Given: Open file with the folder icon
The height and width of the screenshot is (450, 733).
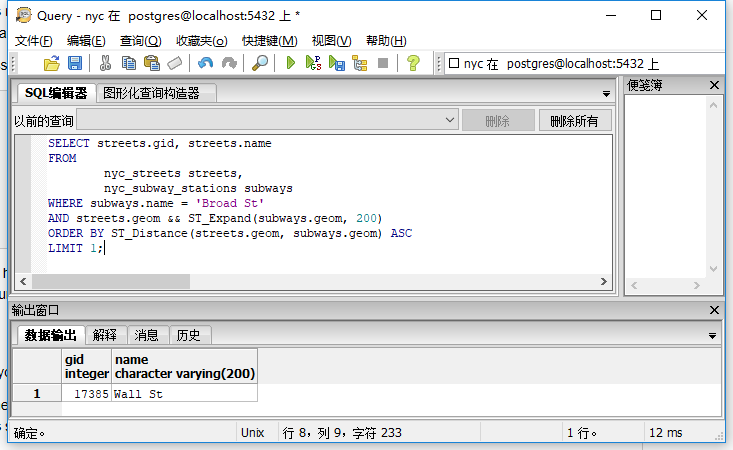Looking at the screenshot, I should point(52,63).
